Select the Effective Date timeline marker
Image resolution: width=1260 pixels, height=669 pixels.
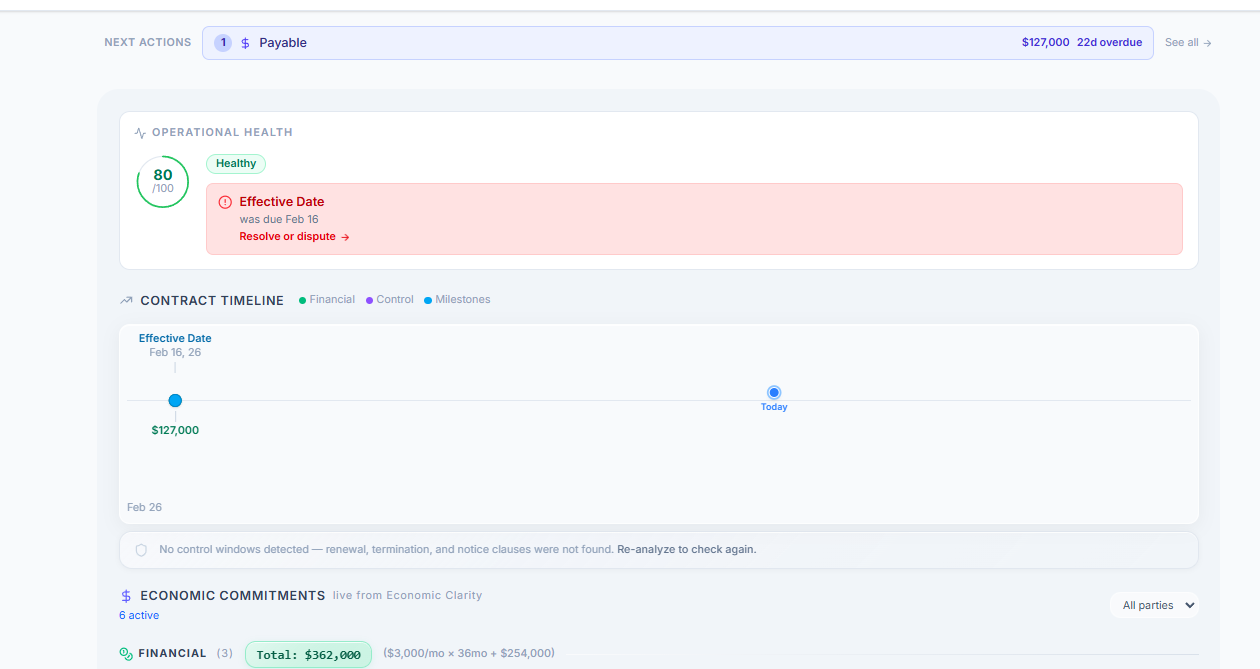pyautogui.click(x=175, y=401)
